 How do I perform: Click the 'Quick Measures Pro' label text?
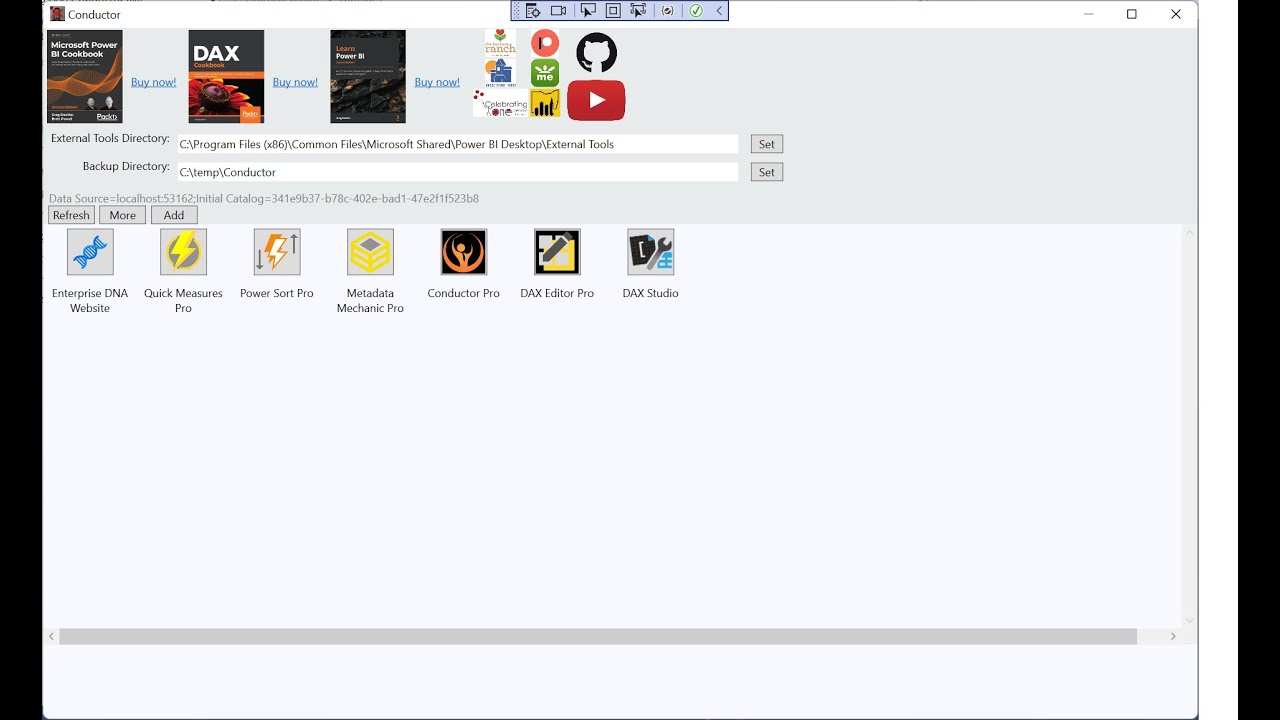coord(183,301)
